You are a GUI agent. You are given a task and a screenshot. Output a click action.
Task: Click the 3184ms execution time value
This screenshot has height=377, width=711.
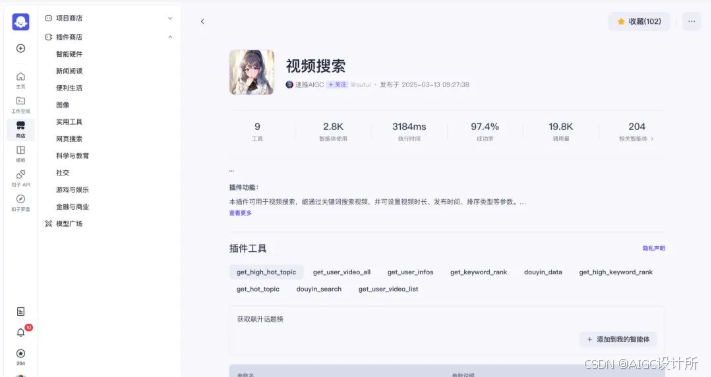409,127
